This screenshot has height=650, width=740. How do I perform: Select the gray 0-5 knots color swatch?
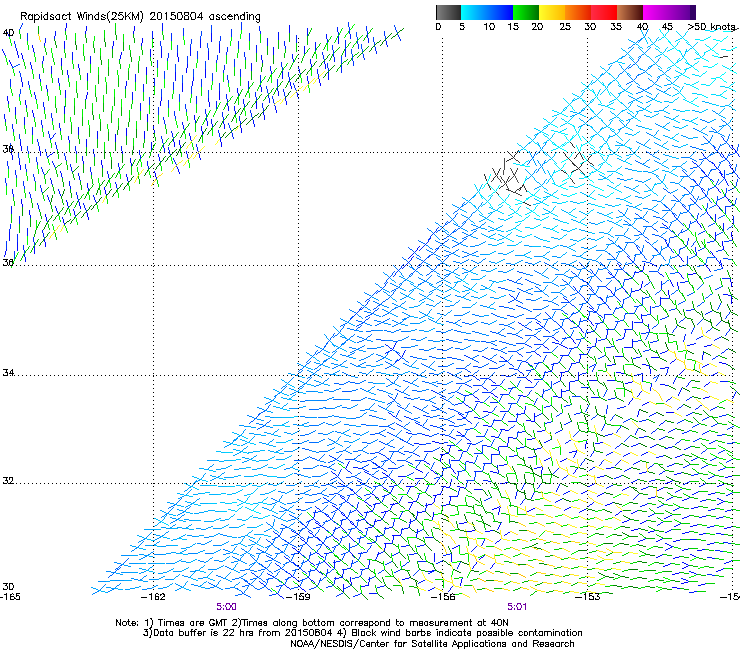tap(448, 12)
